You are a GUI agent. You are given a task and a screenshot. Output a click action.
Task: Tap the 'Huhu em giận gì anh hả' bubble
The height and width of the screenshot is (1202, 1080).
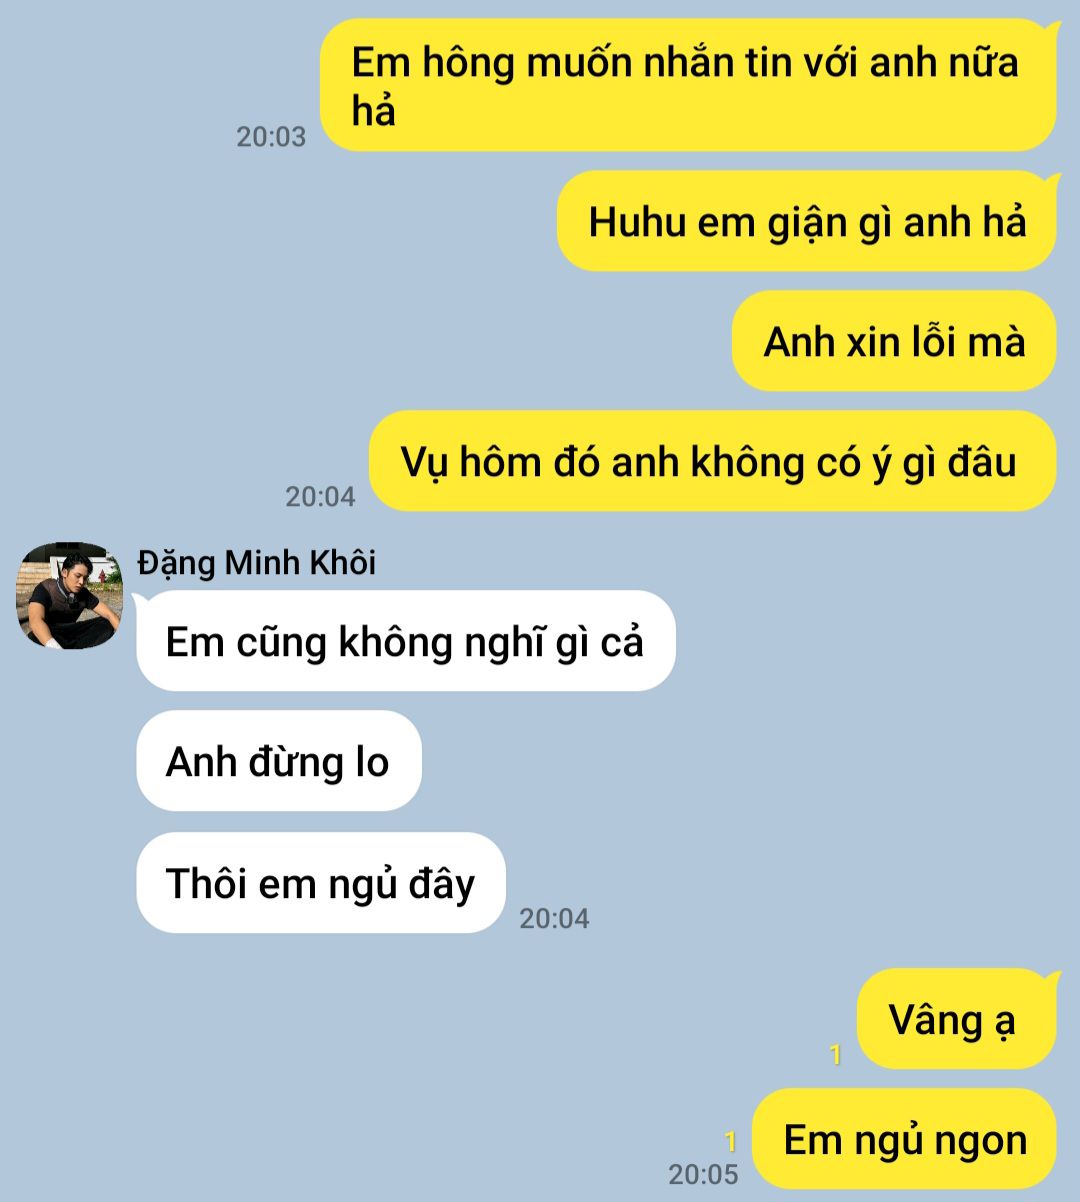807,221
